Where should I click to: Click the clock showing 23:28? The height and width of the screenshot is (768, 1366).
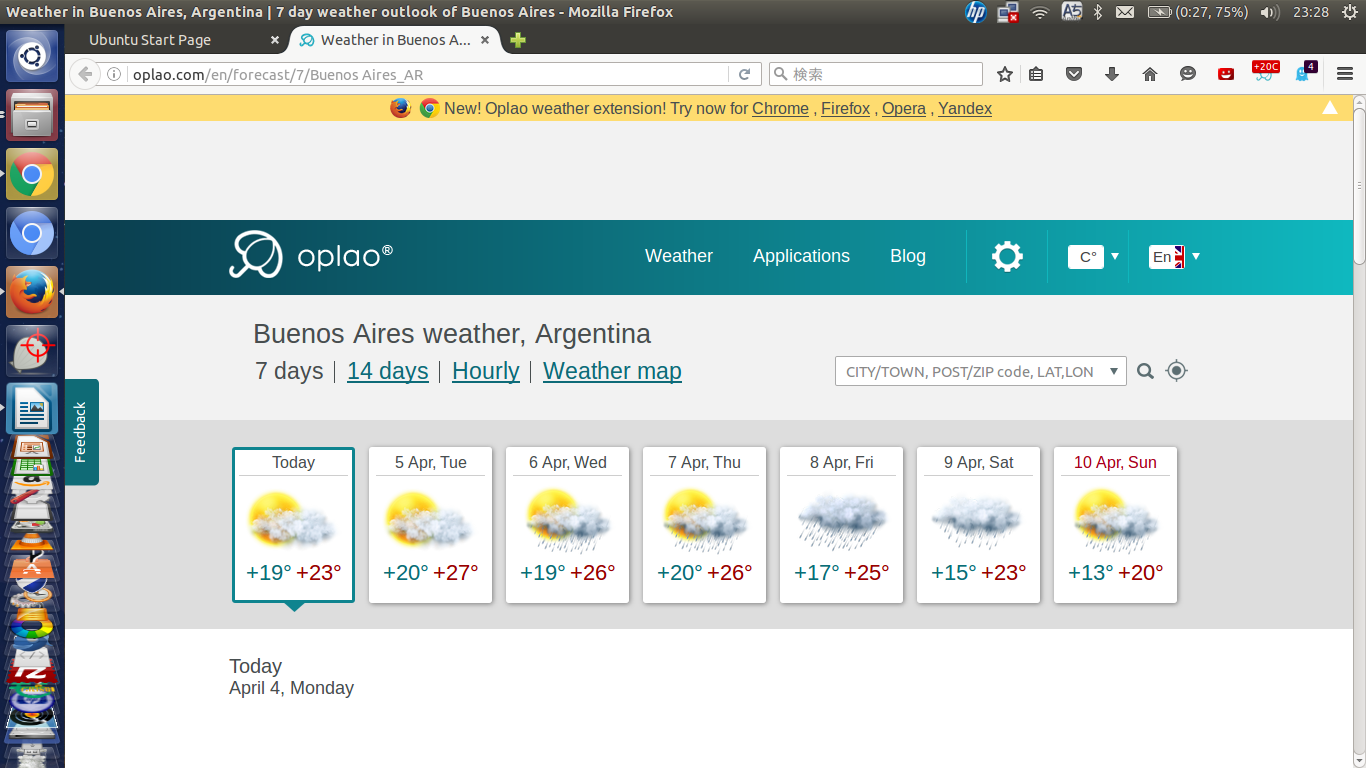tap(1310, 12)
